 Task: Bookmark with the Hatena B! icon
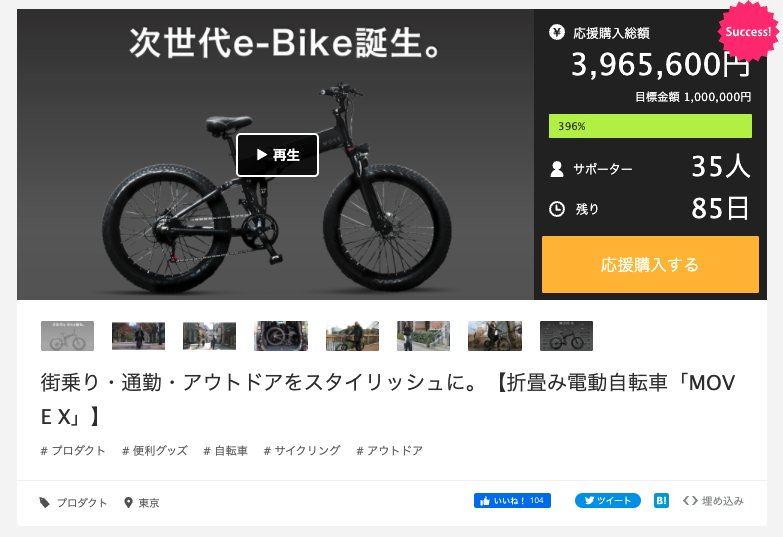(661, 501)
